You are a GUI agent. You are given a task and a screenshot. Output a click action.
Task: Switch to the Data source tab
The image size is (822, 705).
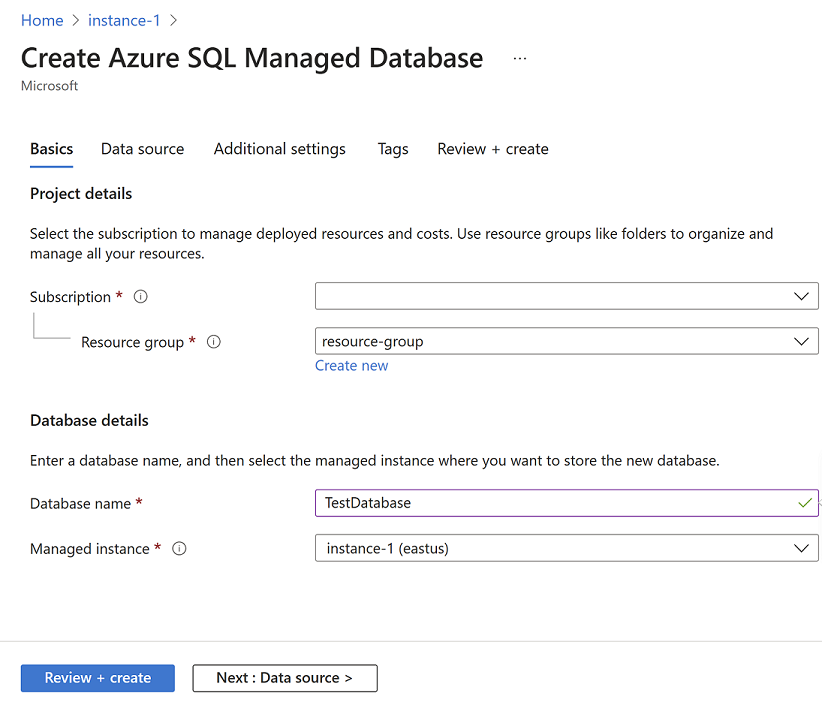point(142,148)
